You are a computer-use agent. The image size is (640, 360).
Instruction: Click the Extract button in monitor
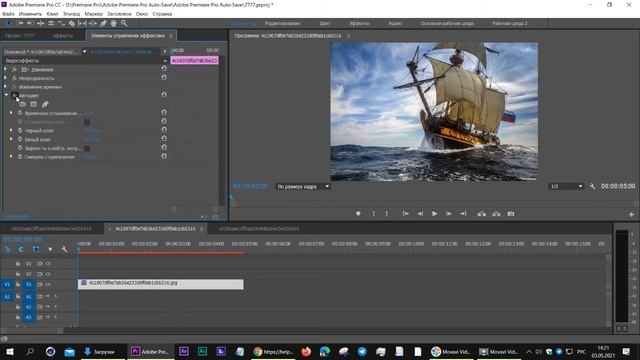(496, 214)
